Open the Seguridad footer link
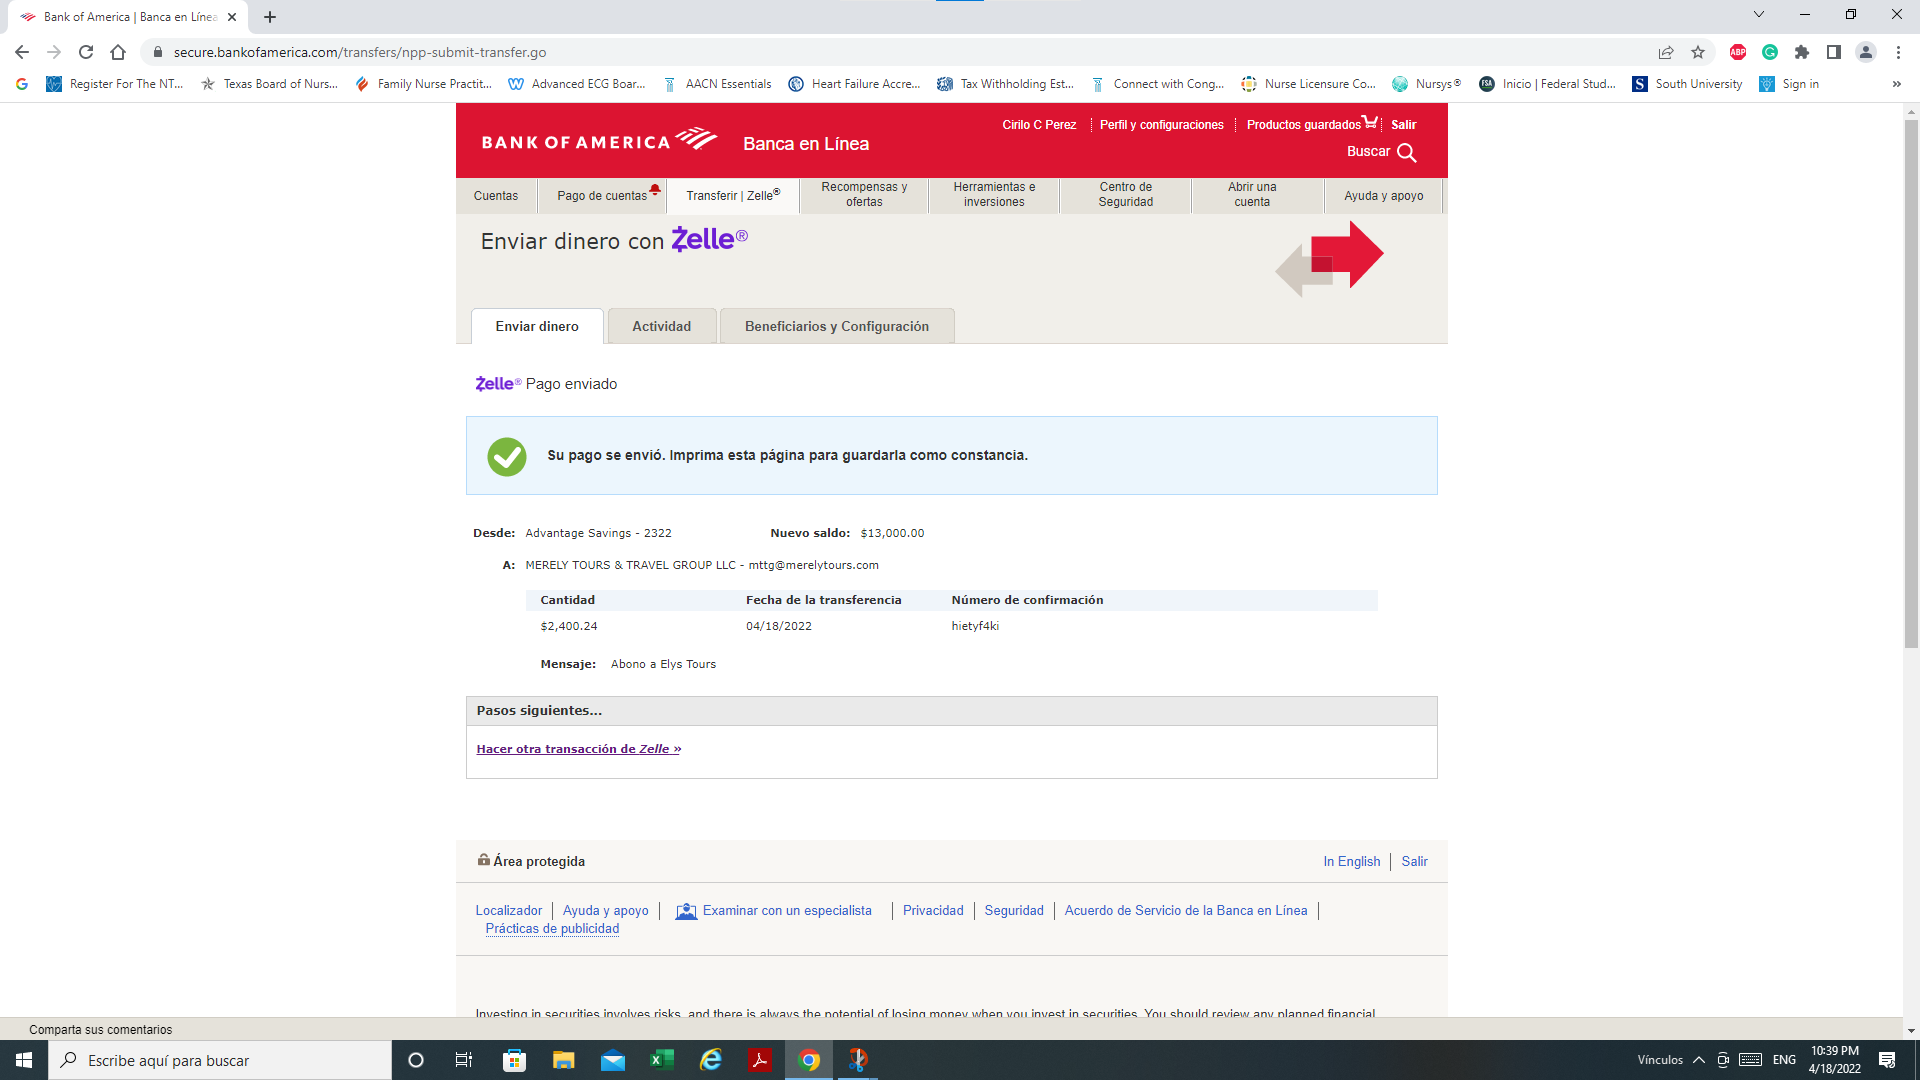 pos(1014,911)
